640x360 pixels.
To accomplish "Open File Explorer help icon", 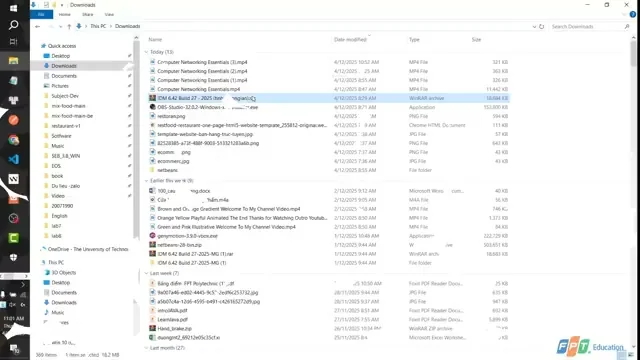I will pos(633,14).
